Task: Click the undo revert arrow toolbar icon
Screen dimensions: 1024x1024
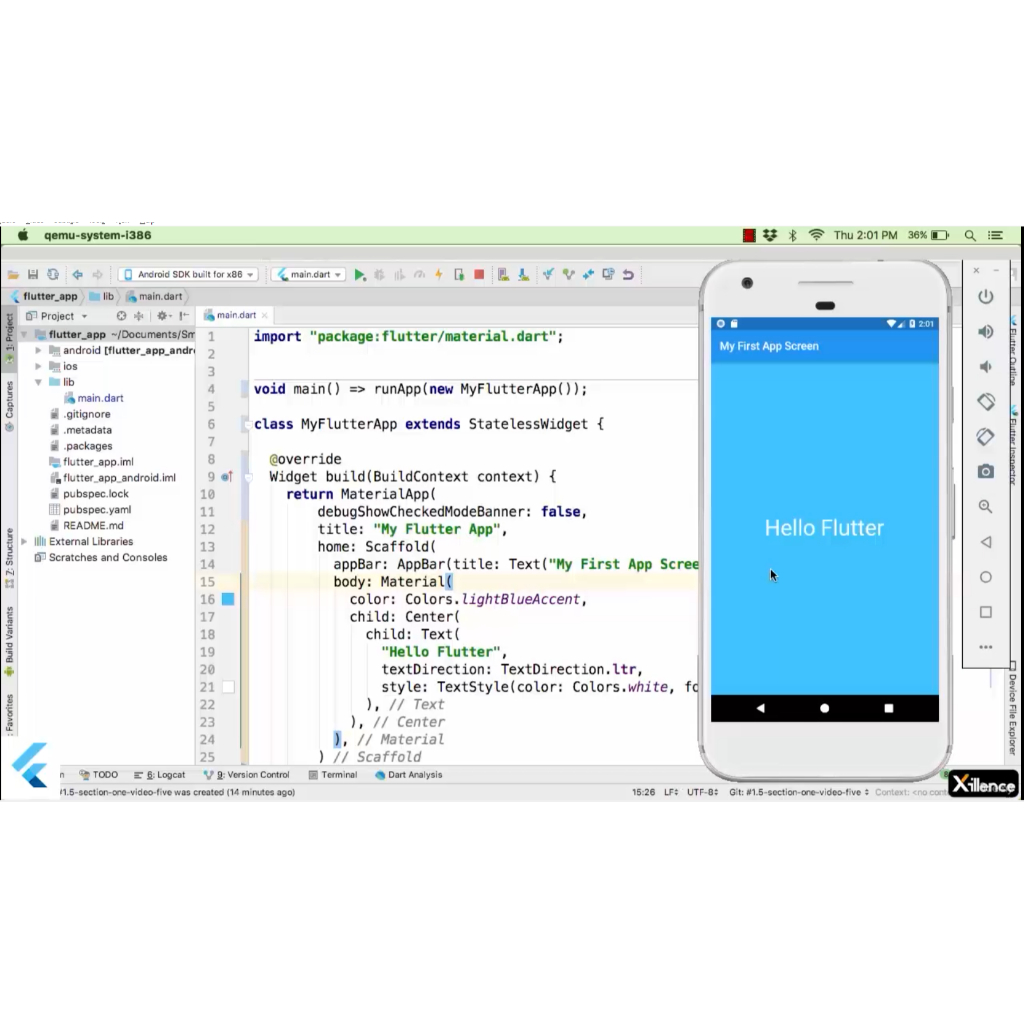Action: point(628,275)
